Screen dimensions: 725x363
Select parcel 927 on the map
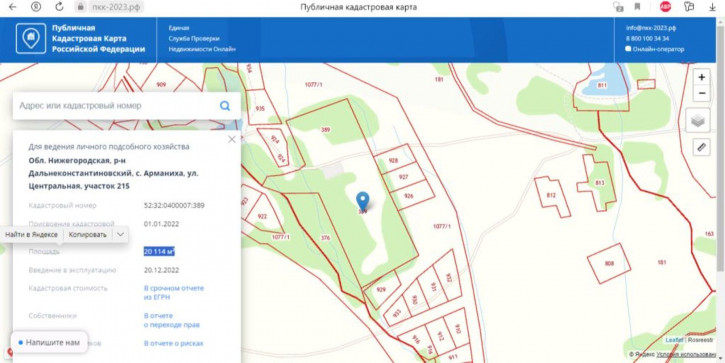click(x=403, y=177)
